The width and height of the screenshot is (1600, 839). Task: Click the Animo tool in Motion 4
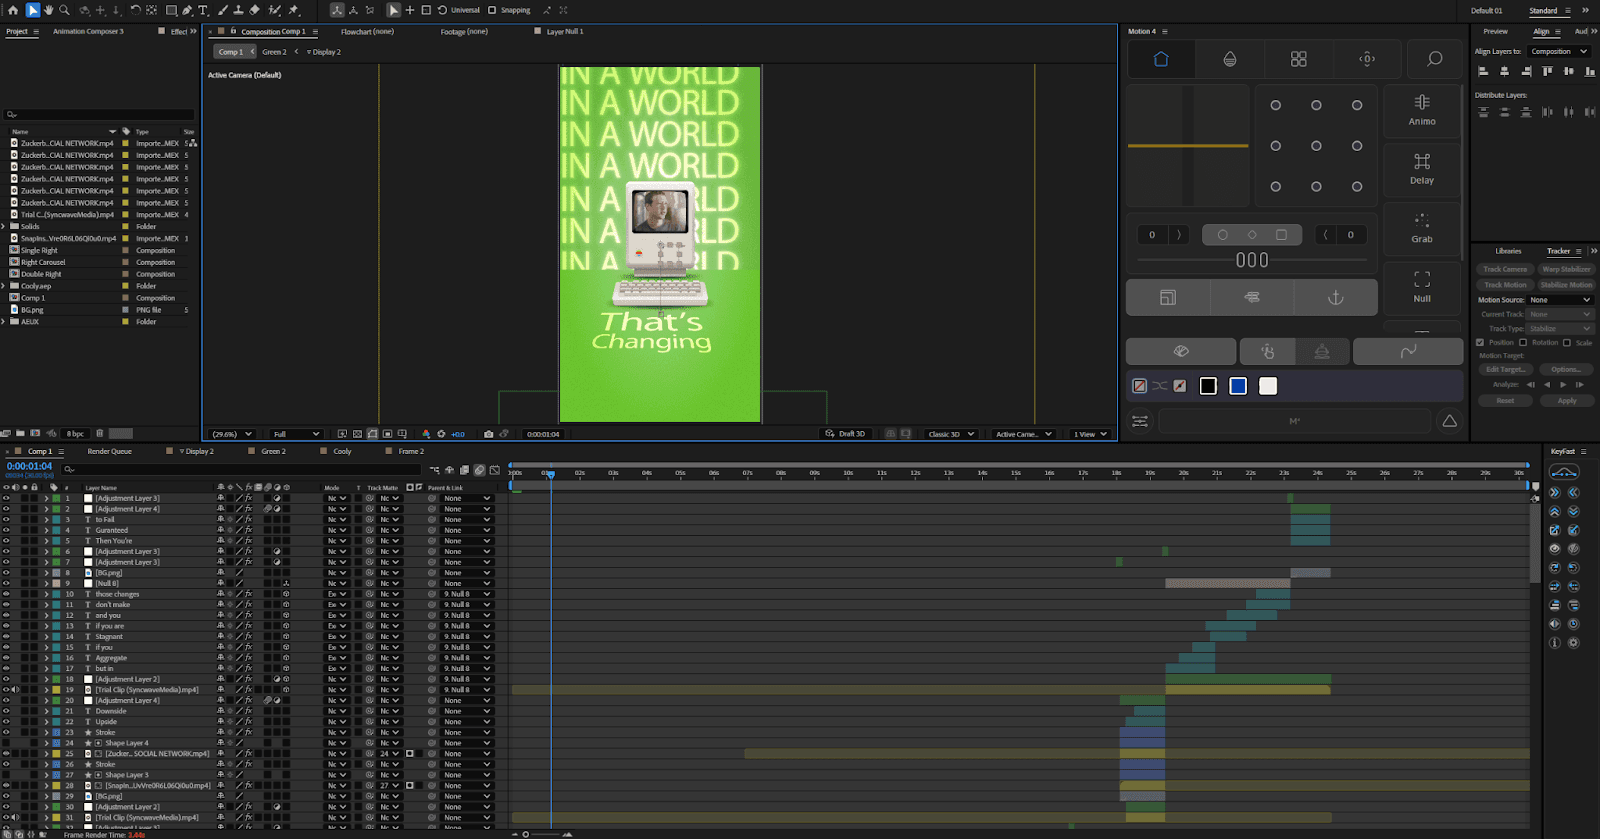click(1421, 109)
